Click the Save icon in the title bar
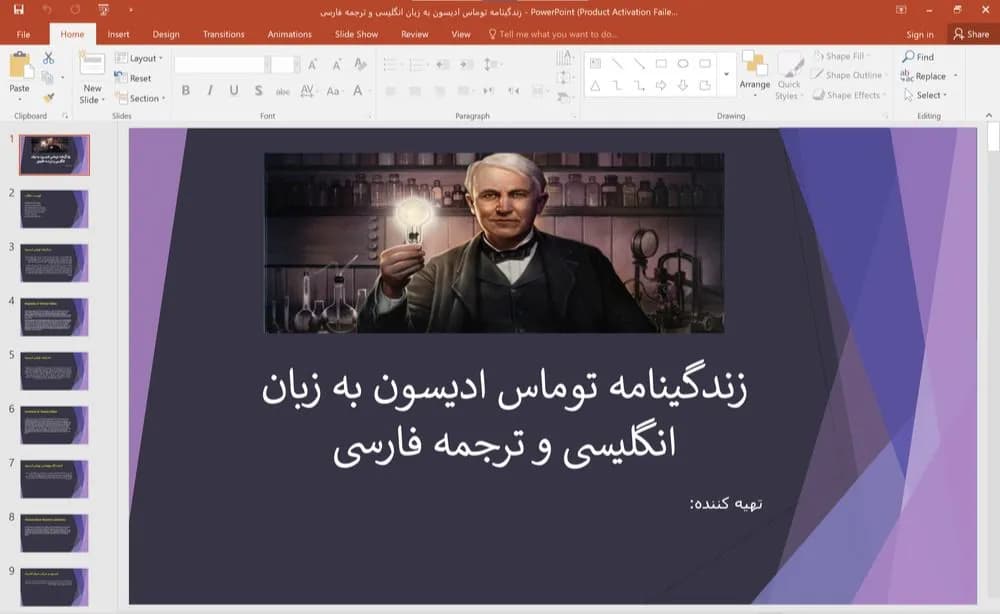The width and height of the screenshot is (1000, 614). pyautogui.click(x=18, y=10)
